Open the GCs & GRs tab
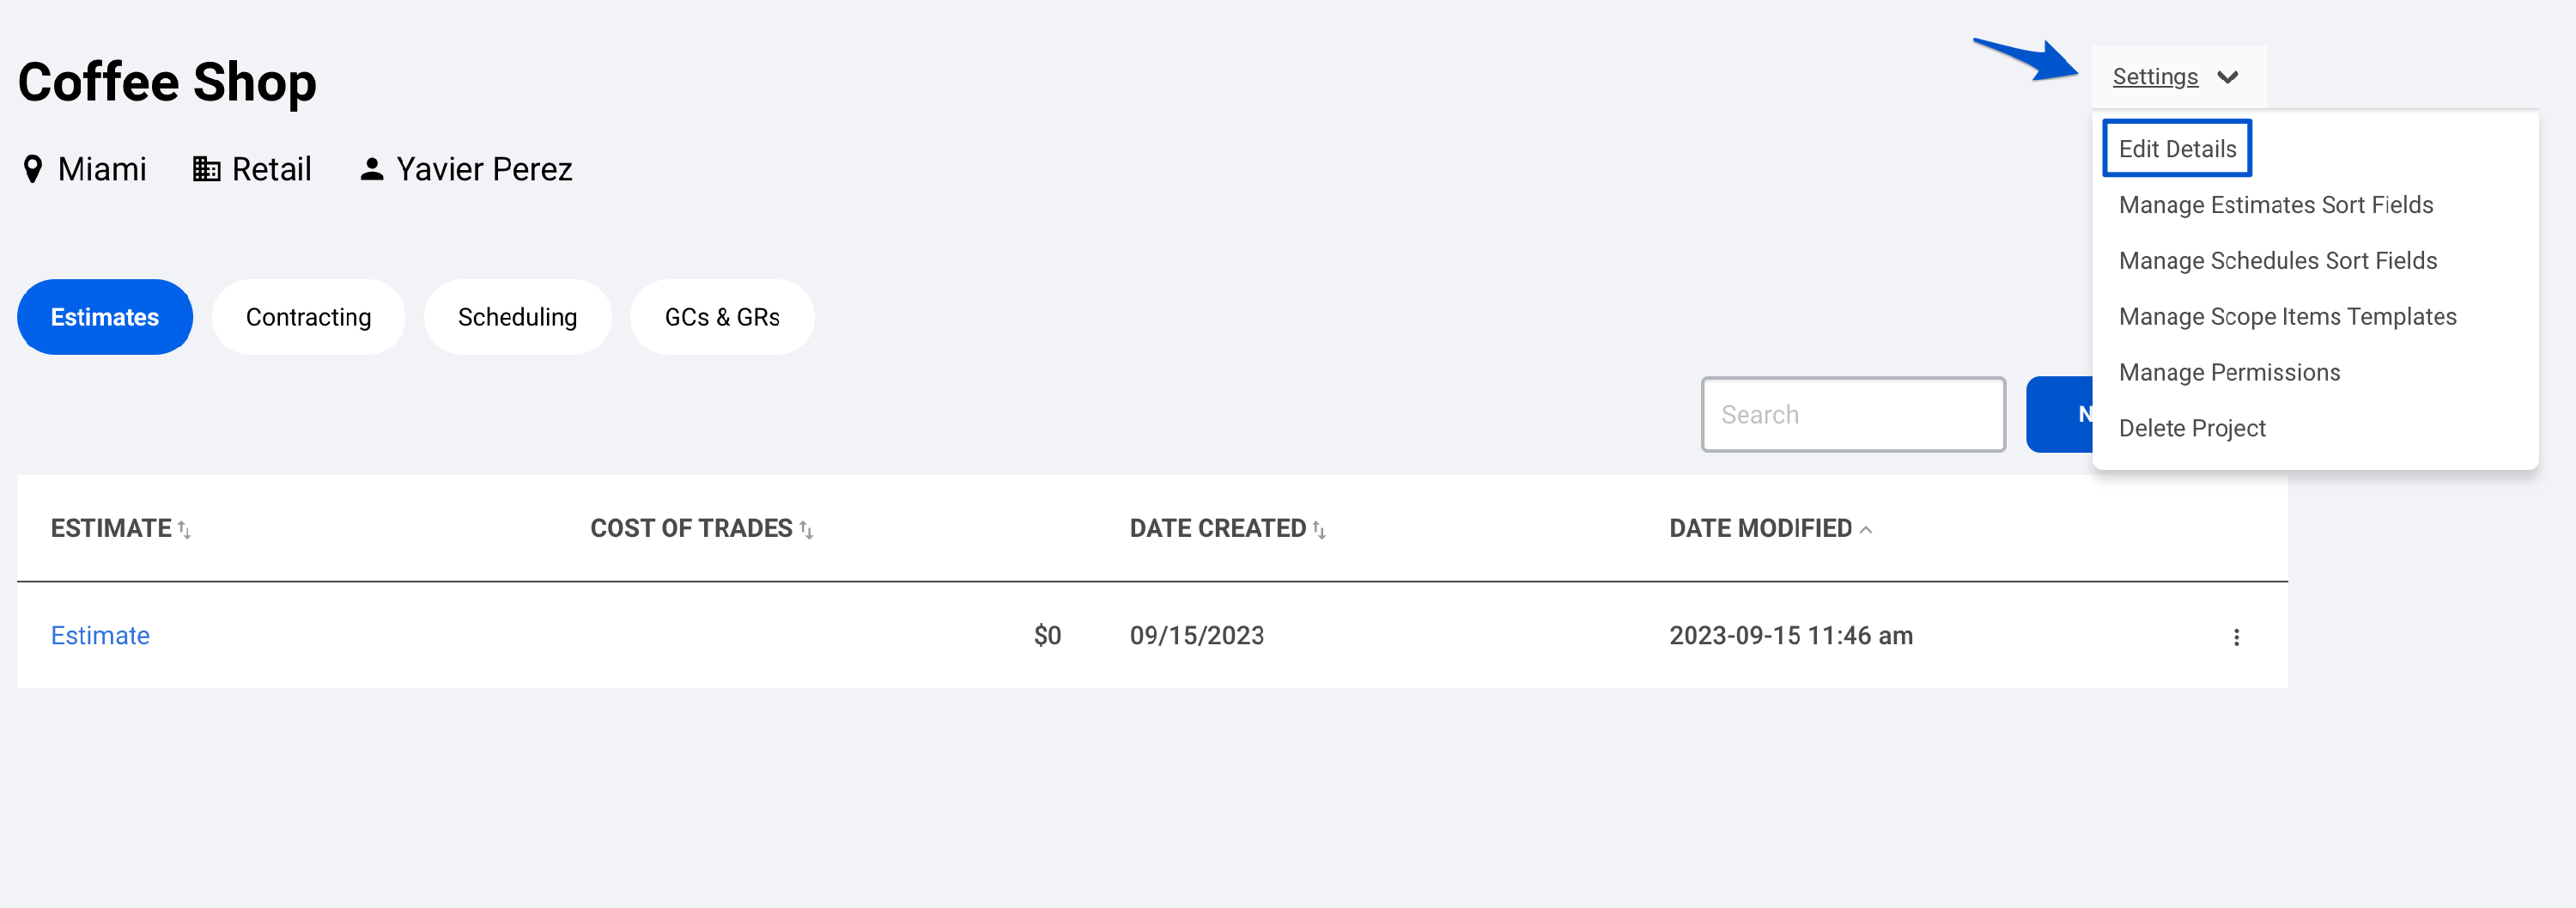Image resolution: width=2576 pixels, height=908 pixels. (x=722, y=317)
